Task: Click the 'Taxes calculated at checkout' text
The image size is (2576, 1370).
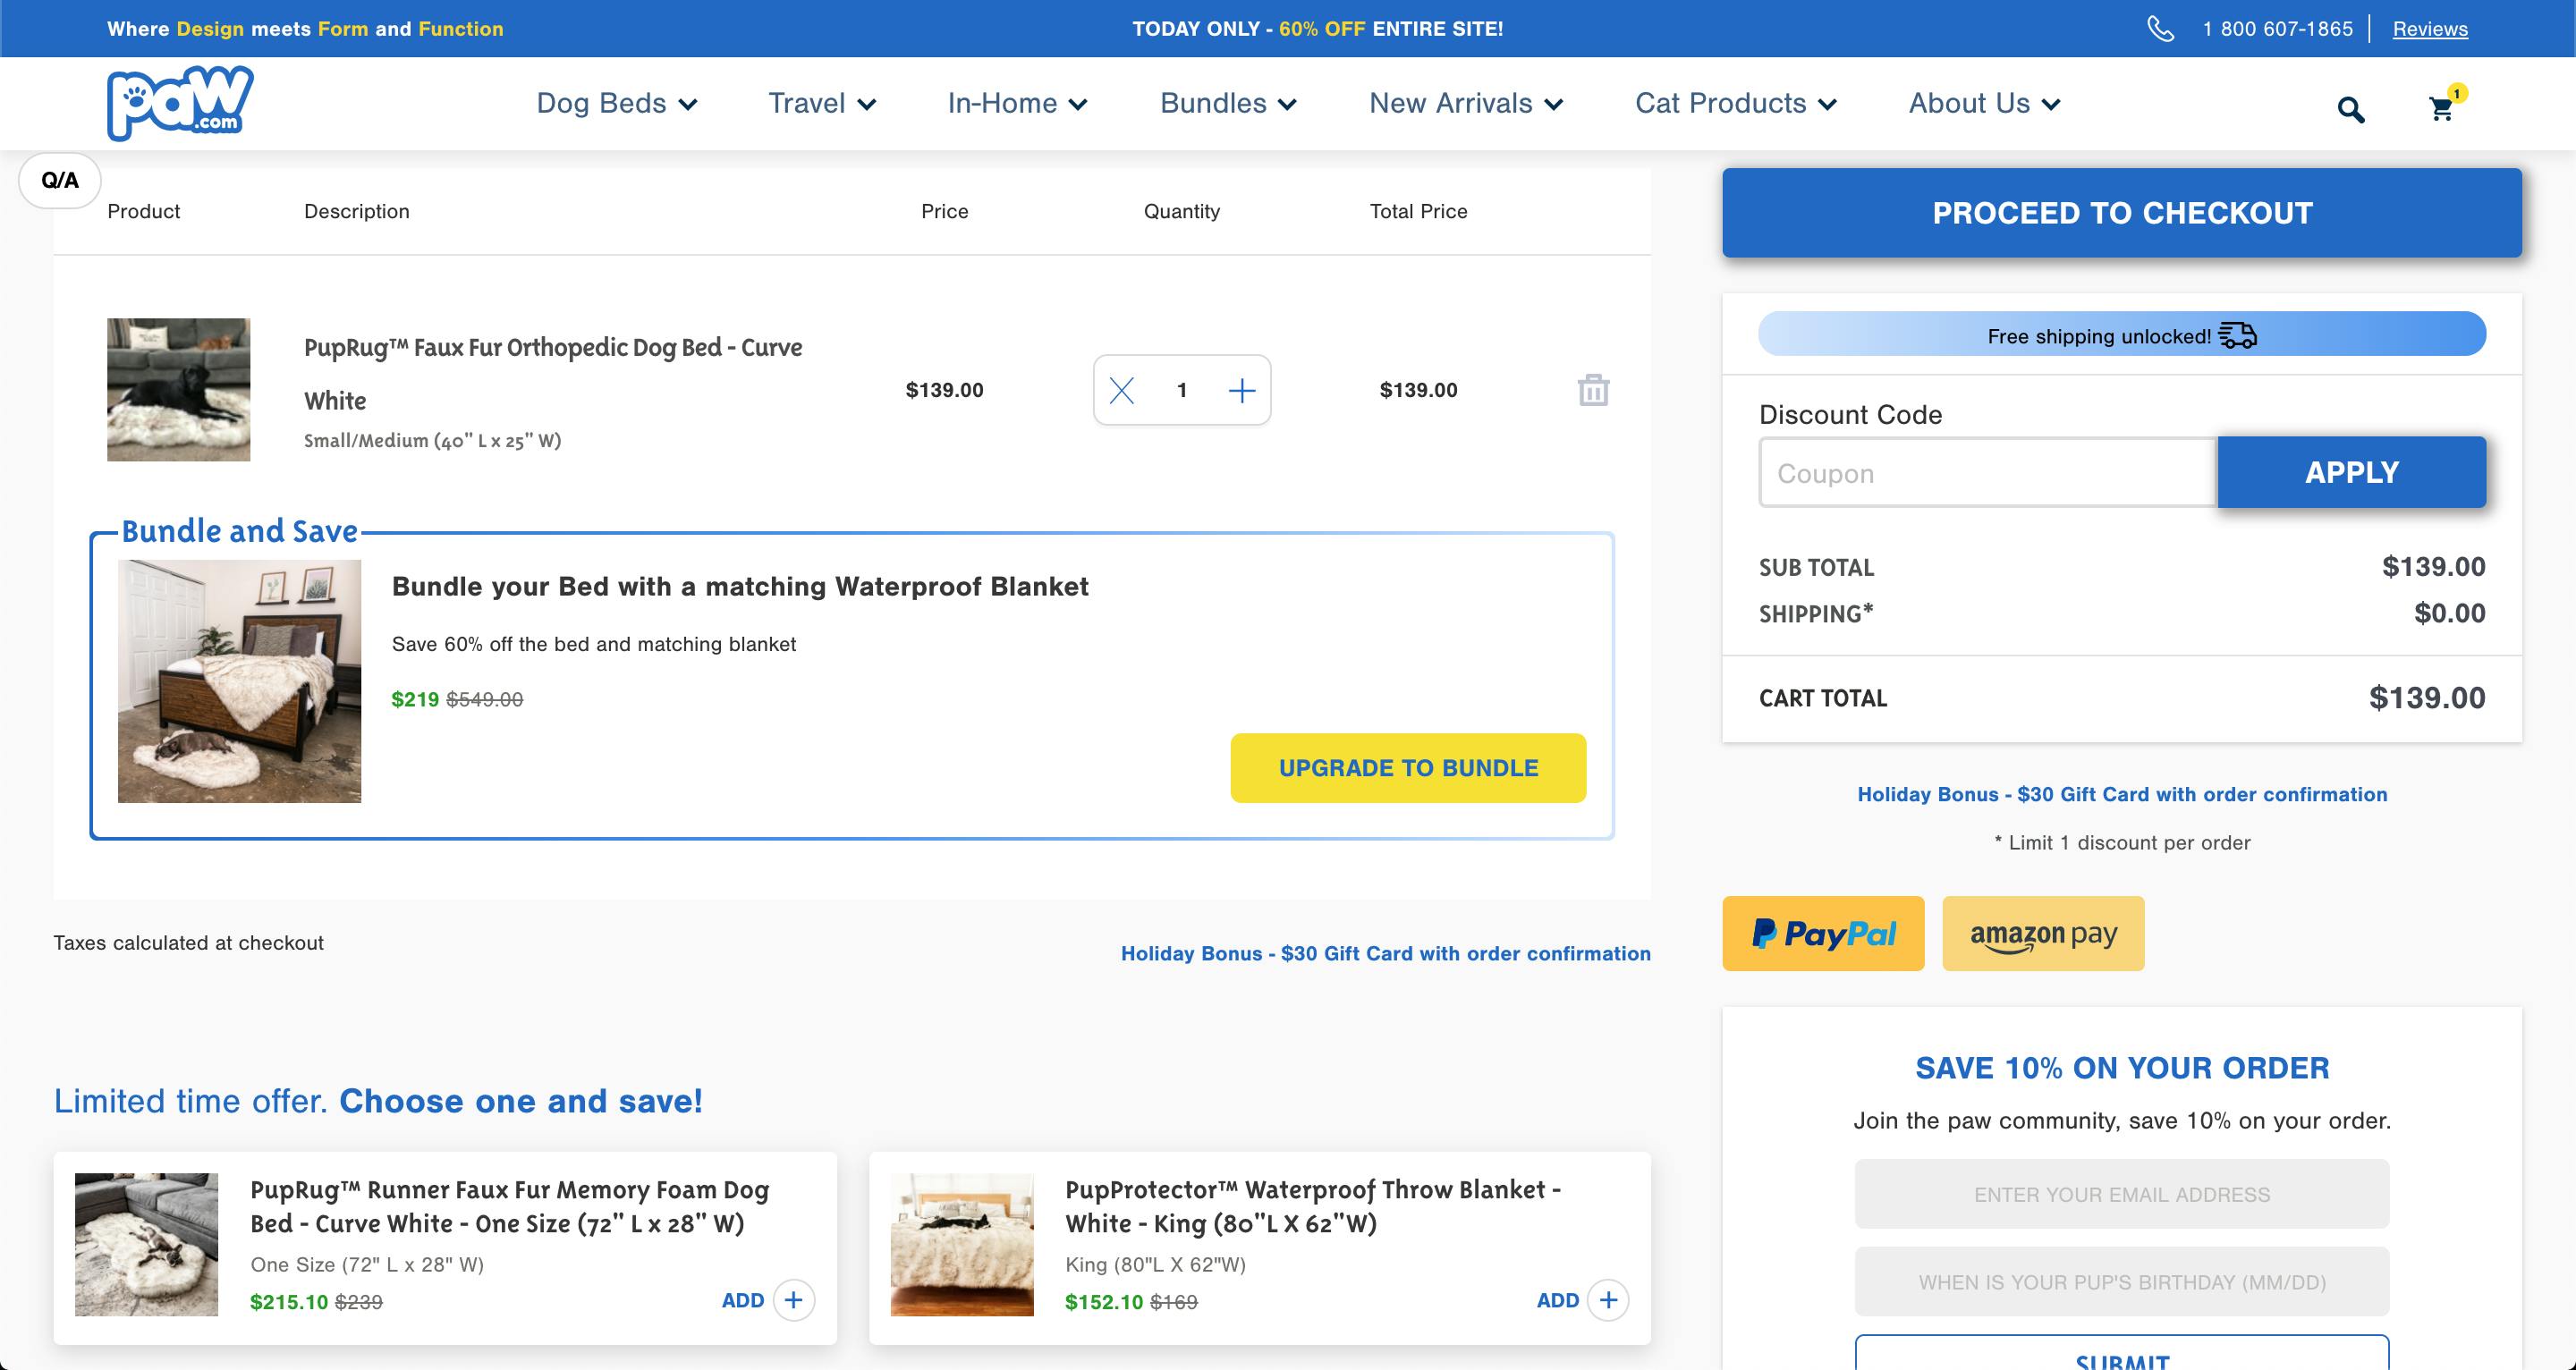Action: [188, 943]
